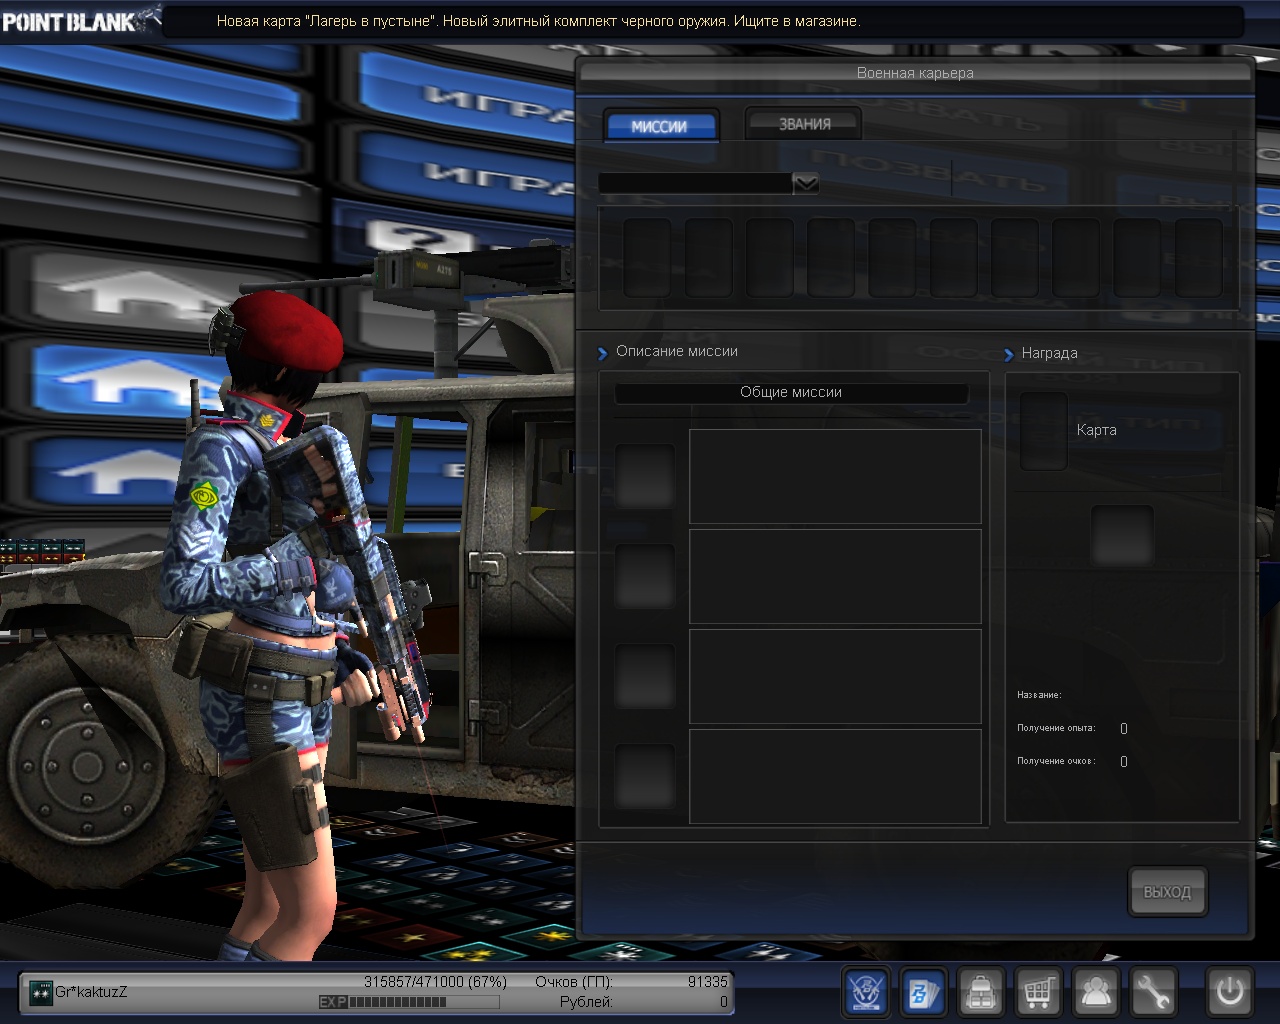Open the clan emblem menu icon

867,992
